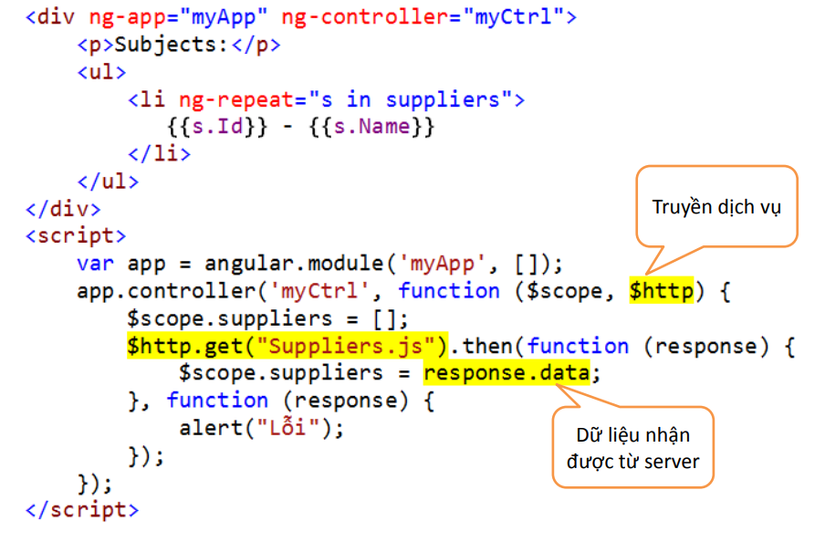825x541 pixels.
Task: Click the closing </div> tag
Action: 63,209
